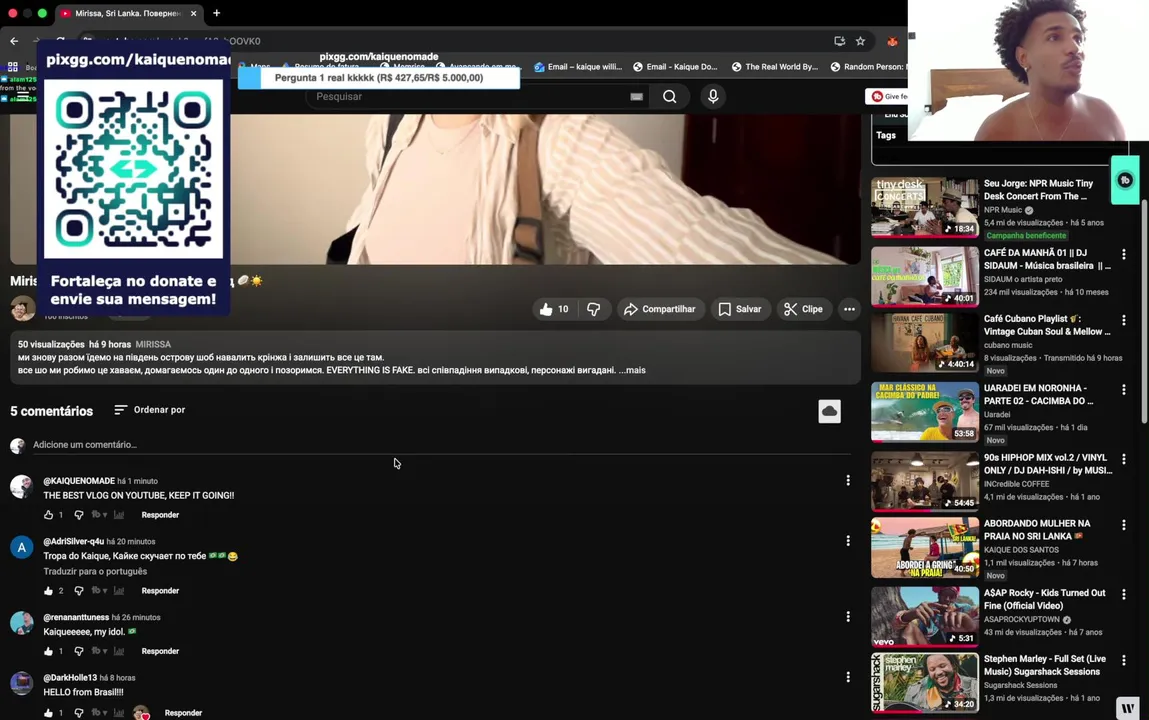
Task: Save the video with Salvar
Action: point(740,309)
